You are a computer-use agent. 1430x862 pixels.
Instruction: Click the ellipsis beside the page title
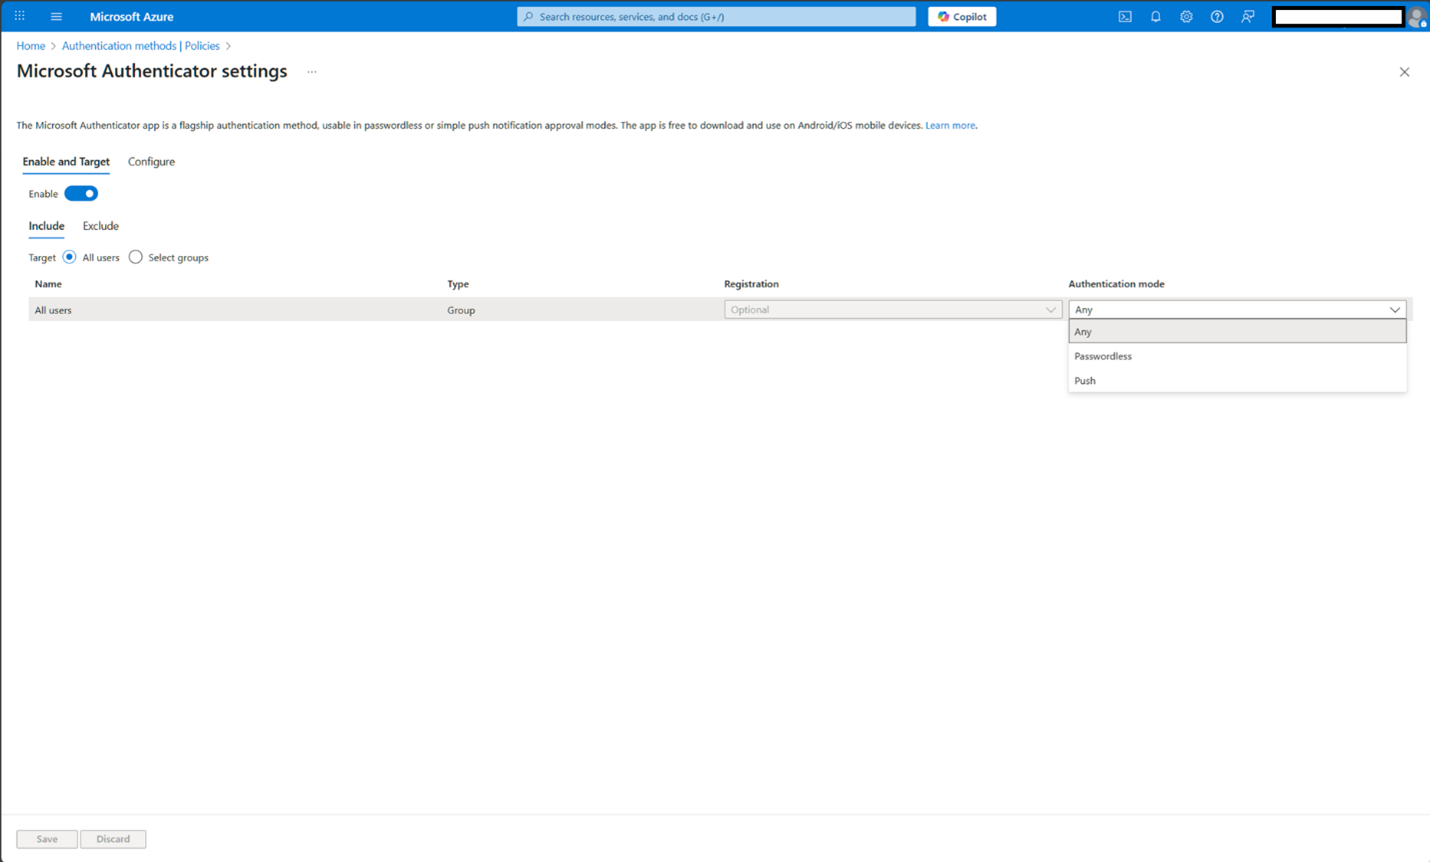pos(312,72)
